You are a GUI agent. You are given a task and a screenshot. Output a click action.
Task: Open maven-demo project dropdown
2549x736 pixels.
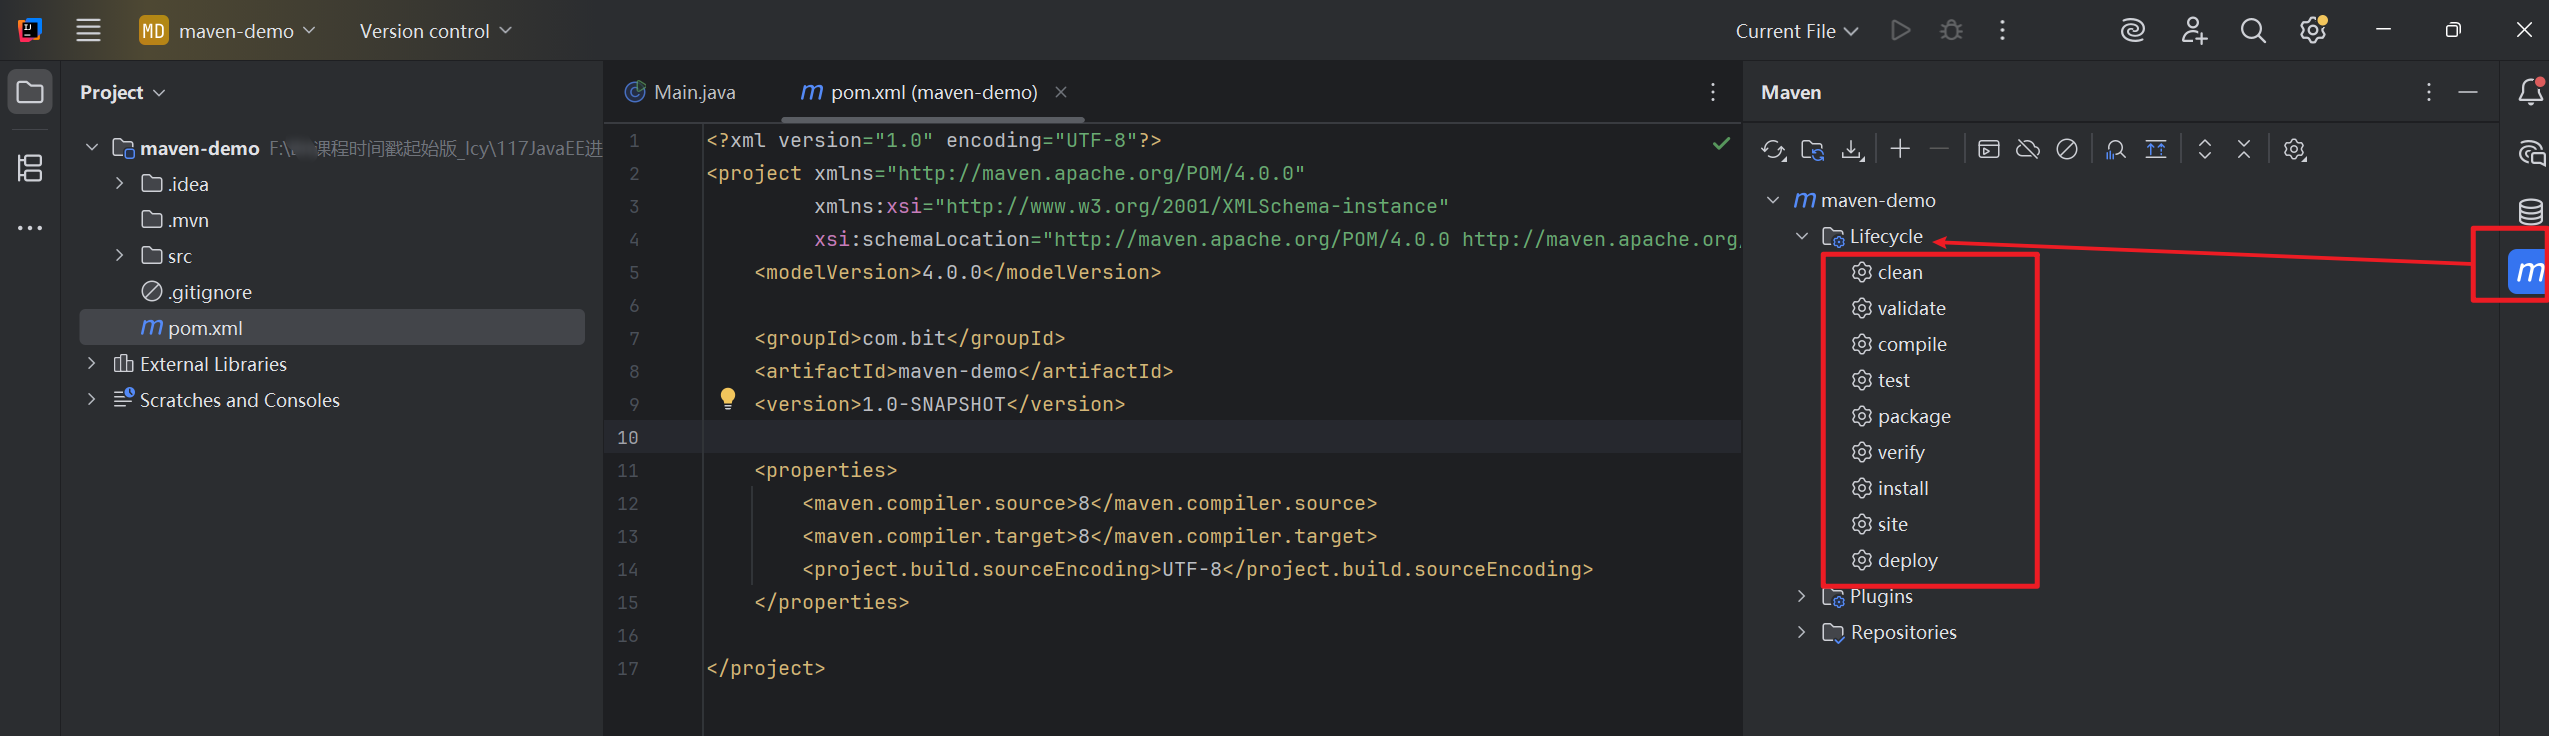click(x=227, y=31)
